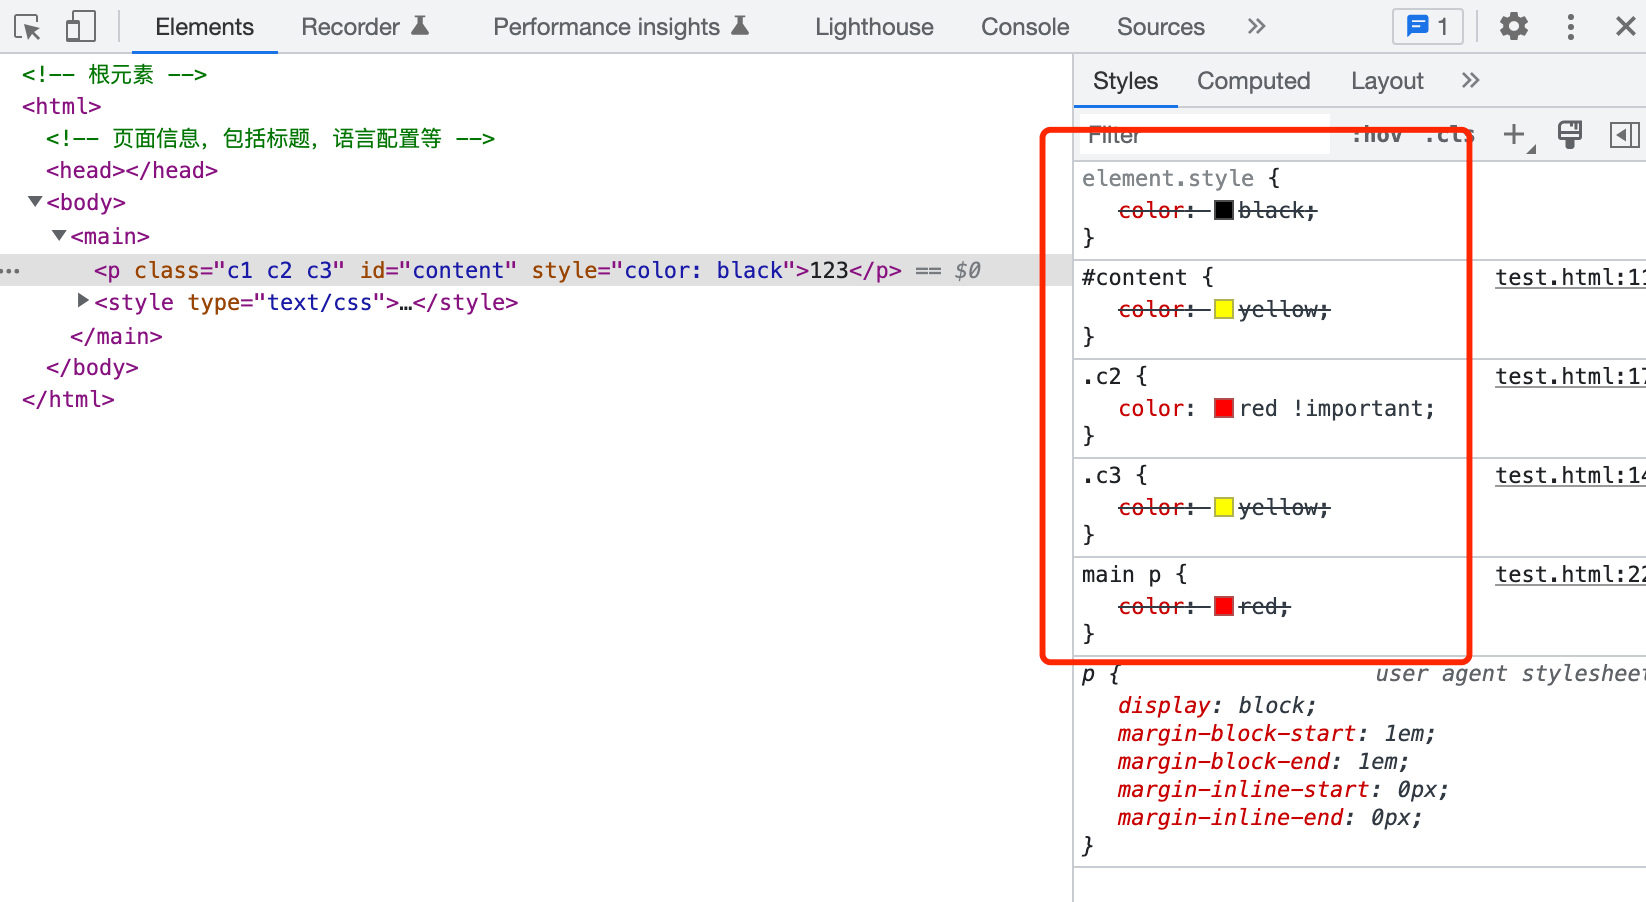Open red color swatch in main p rule
Image resolution: width=1646 pixels, height=902 pixels.
[x=1224, y=606]
